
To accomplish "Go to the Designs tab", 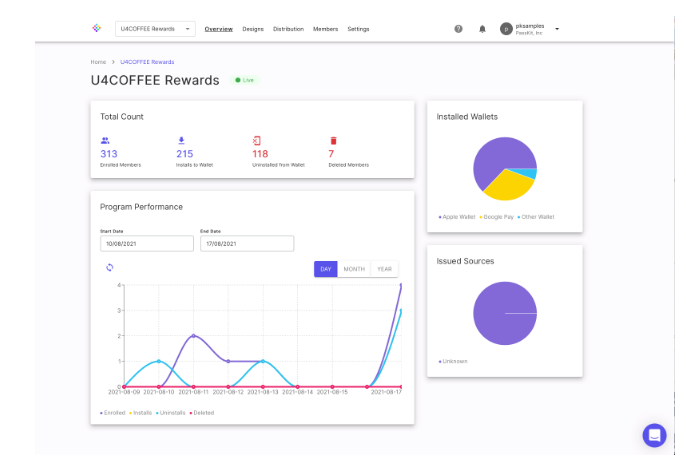I will (253, 29).
